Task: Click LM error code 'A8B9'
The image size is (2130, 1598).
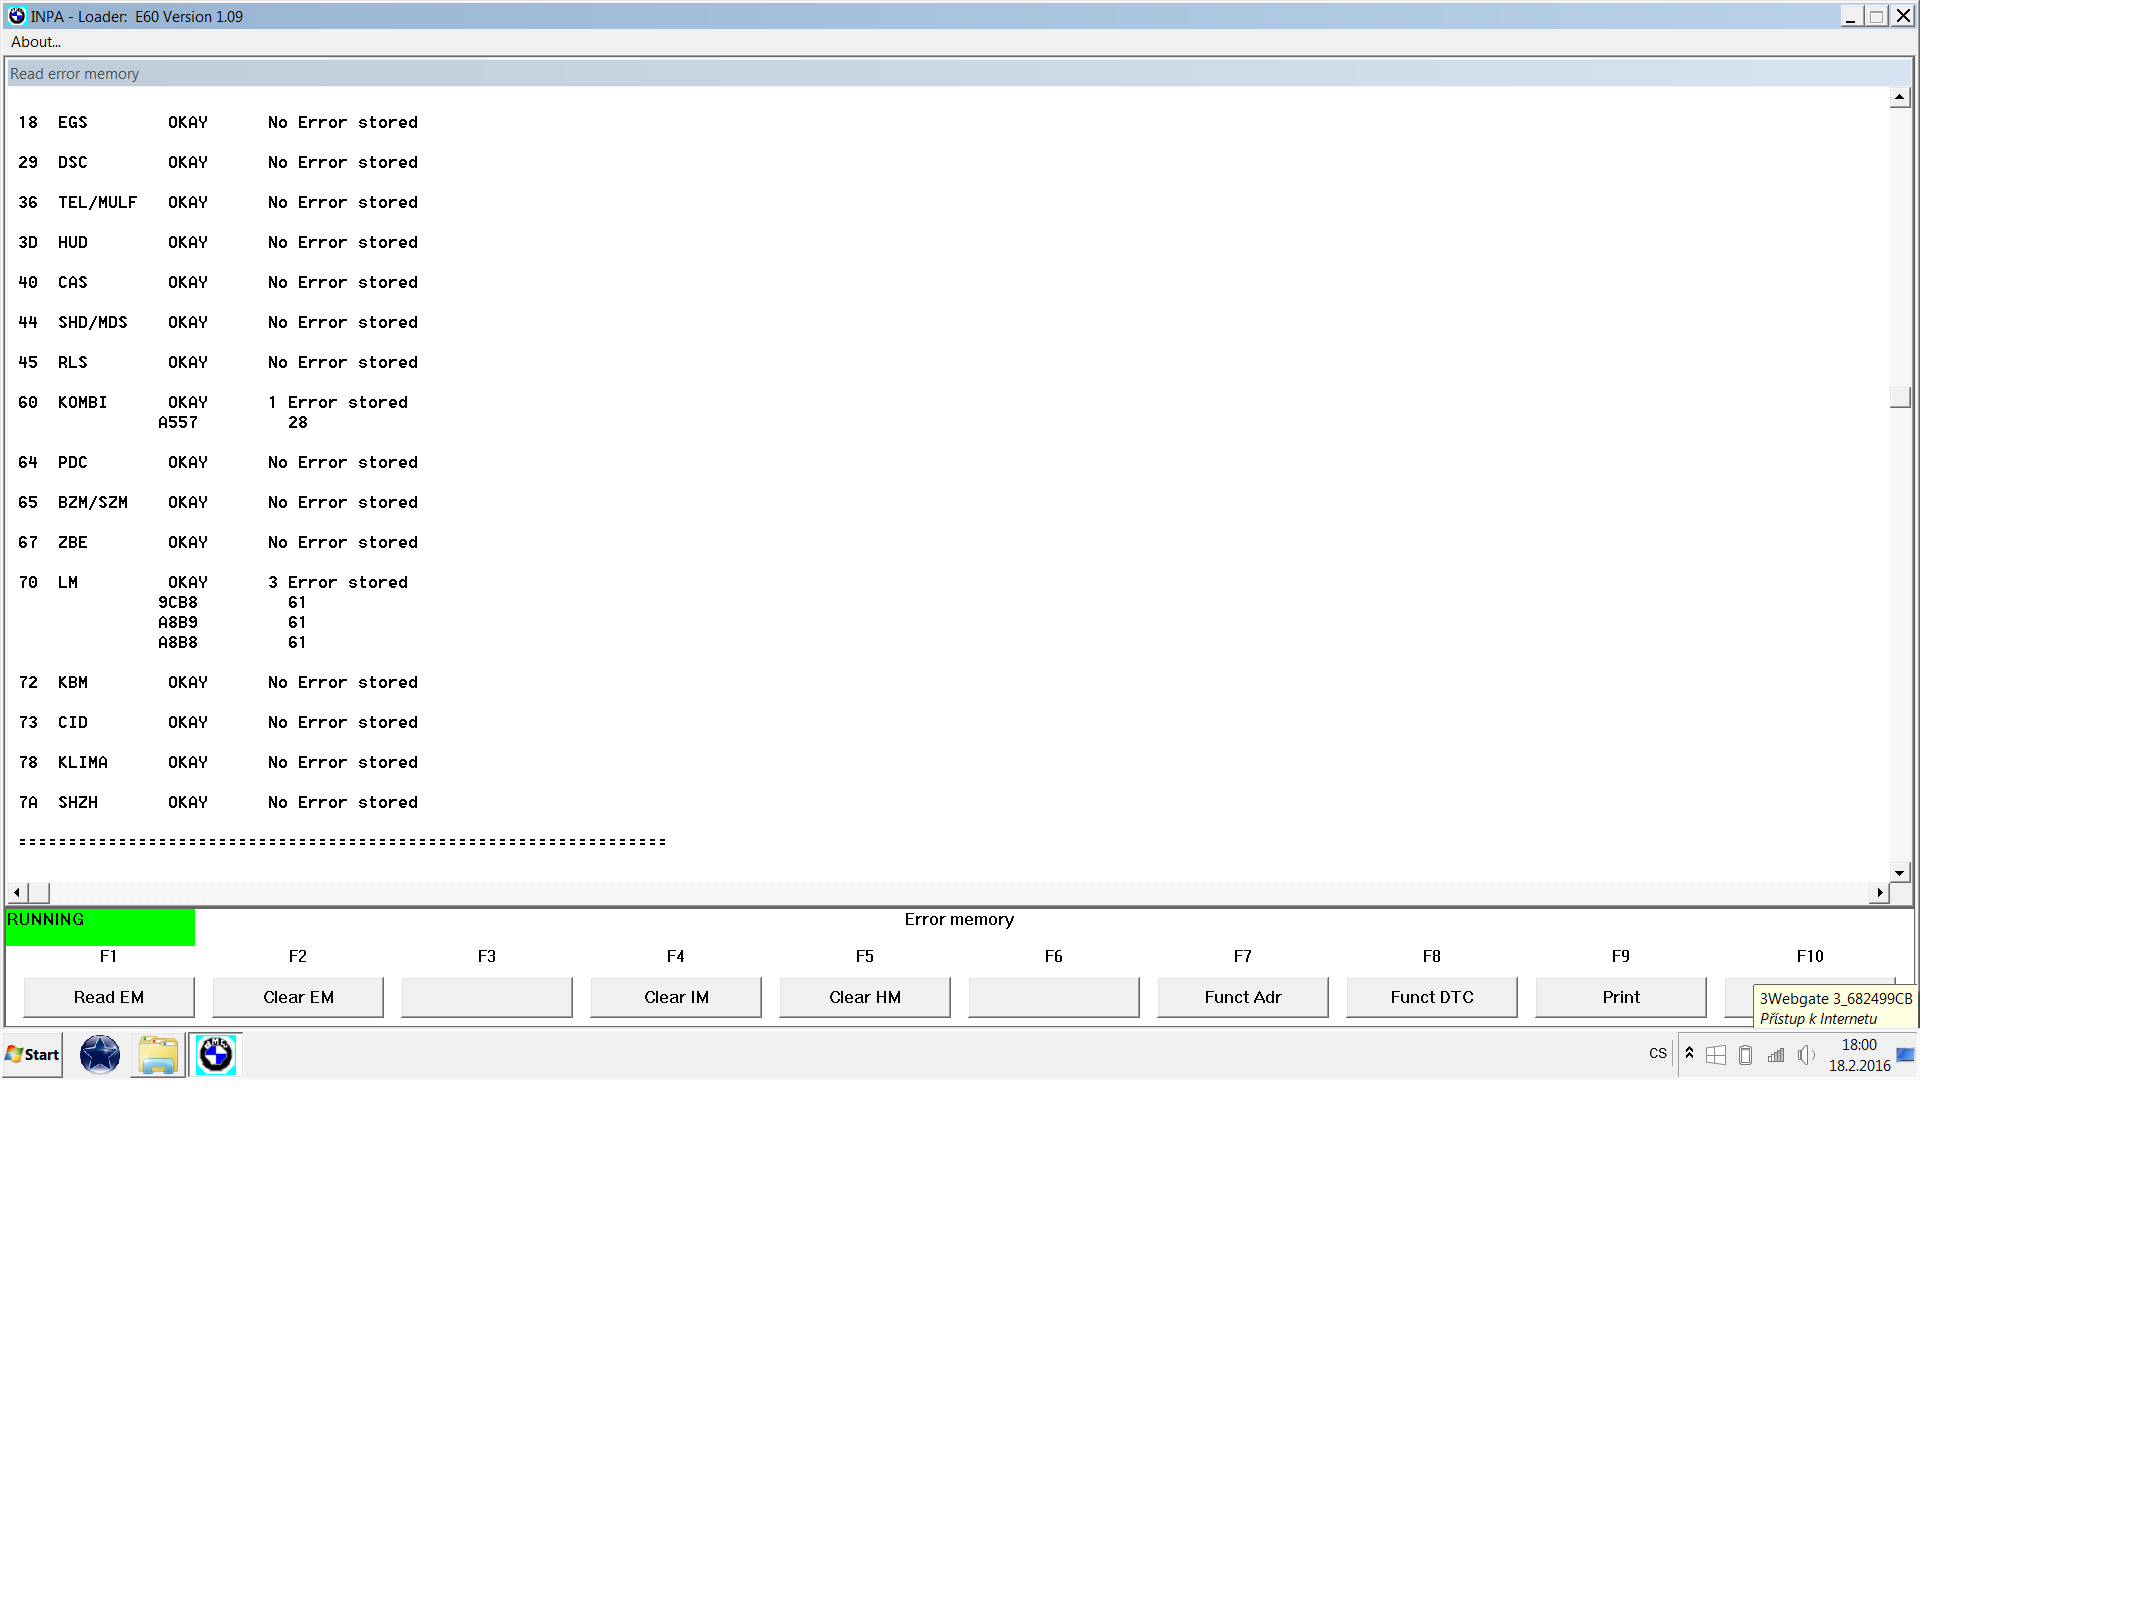Action: point(178,623)
